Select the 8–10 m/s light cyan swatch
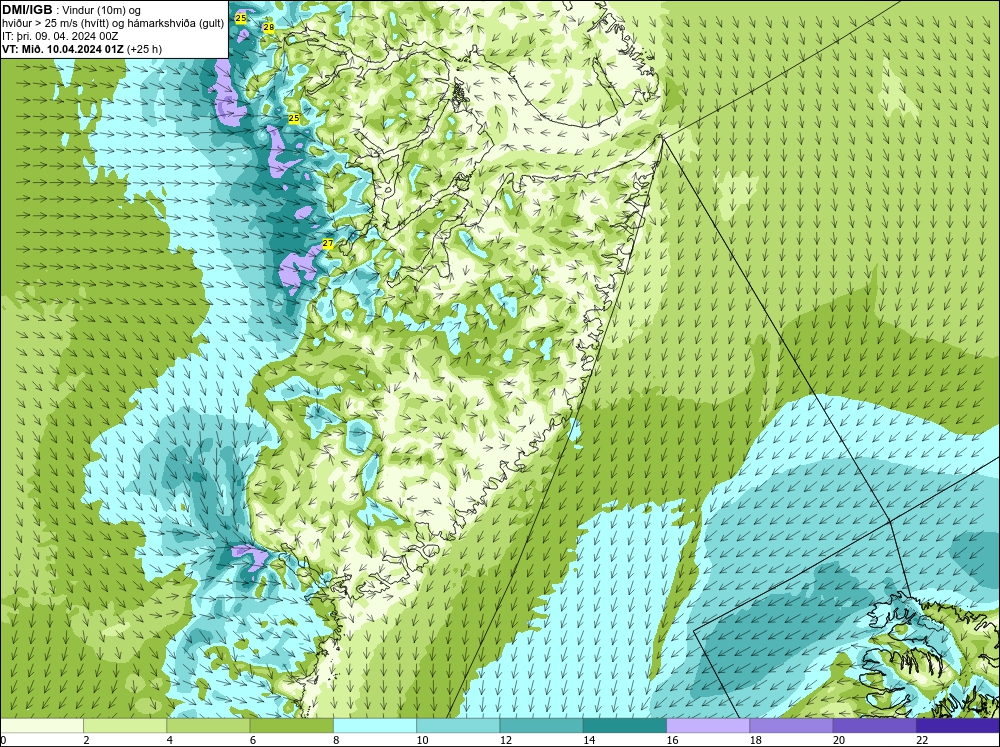 tap(375, 726)
